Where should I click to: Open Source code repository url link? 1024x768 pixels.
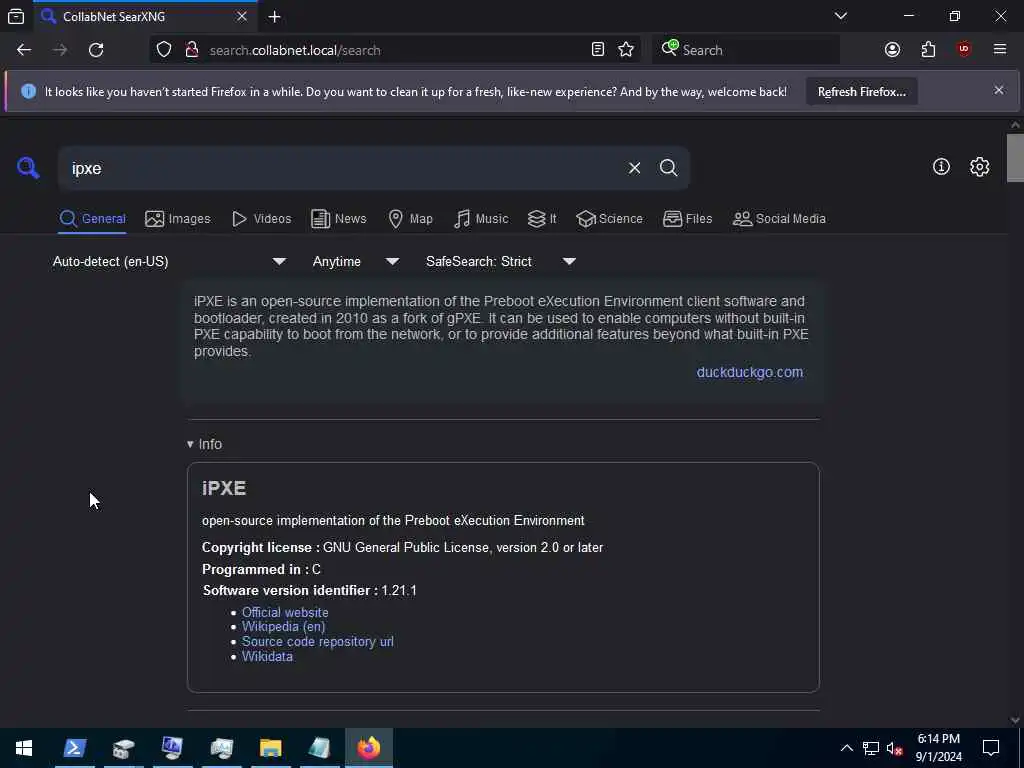[317, 641]
